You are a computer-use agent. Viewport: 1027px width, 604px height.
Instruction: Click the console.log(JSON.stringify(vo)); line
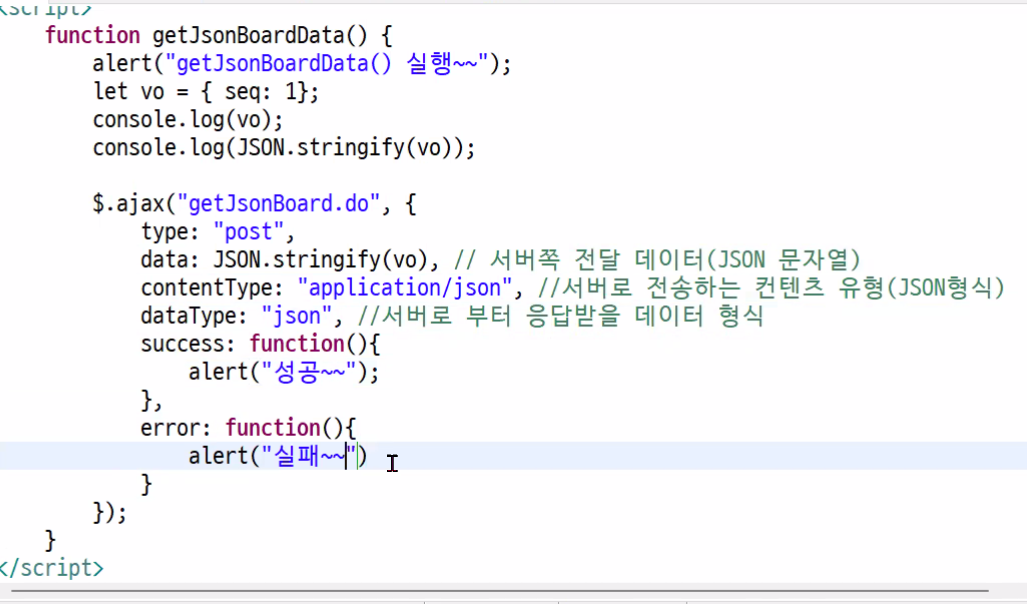click(x=284, y=148)
